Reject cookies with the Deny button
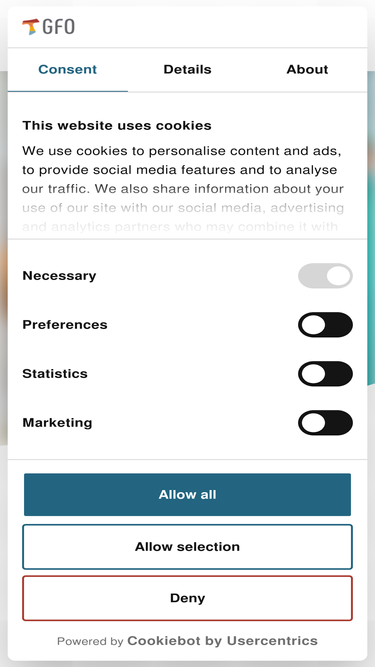 188,598
